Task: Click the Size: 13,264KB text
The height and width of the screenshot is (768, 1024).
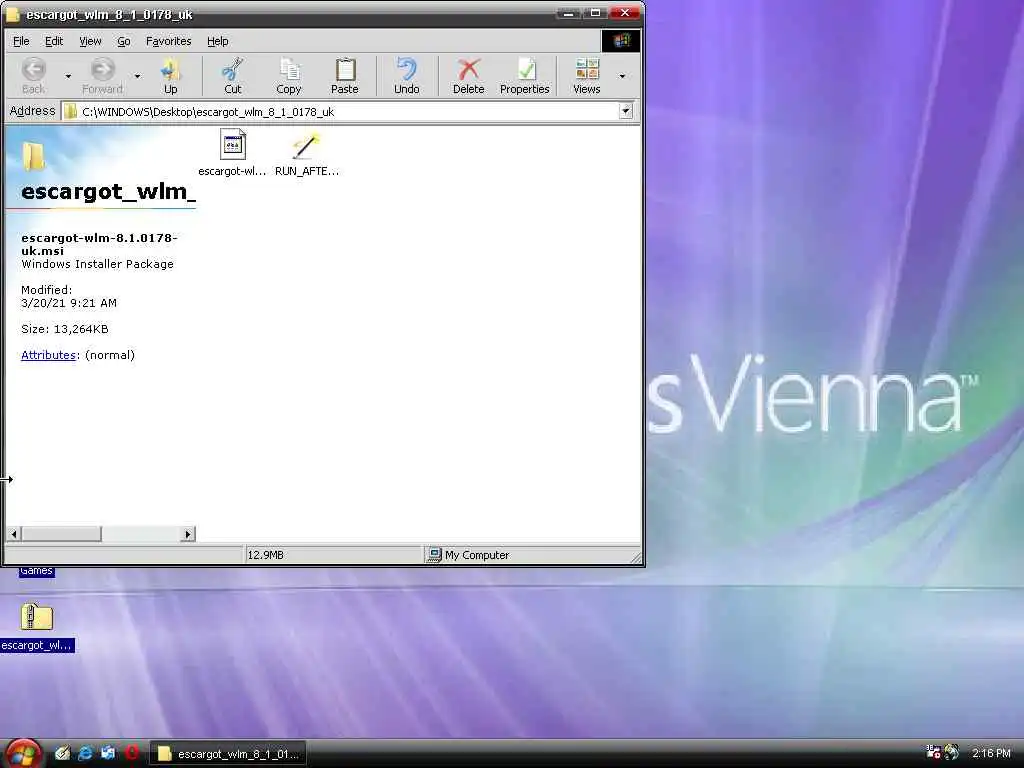Action: [65, 329]
